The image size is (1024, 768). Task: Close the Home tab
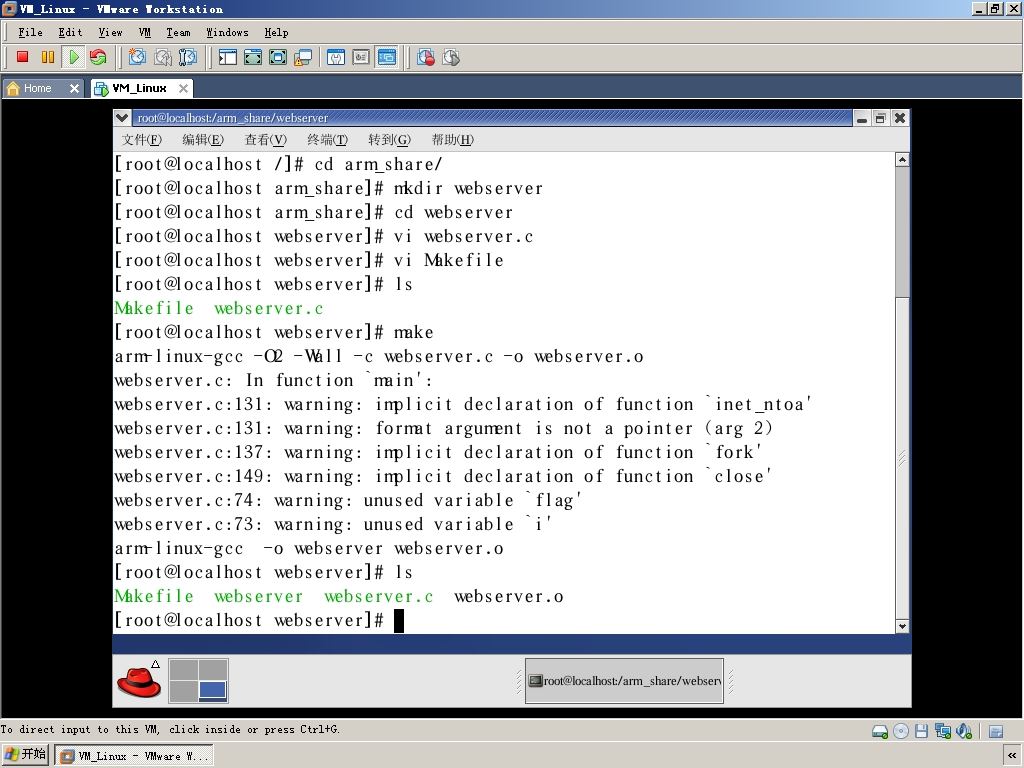coord(74,88)
